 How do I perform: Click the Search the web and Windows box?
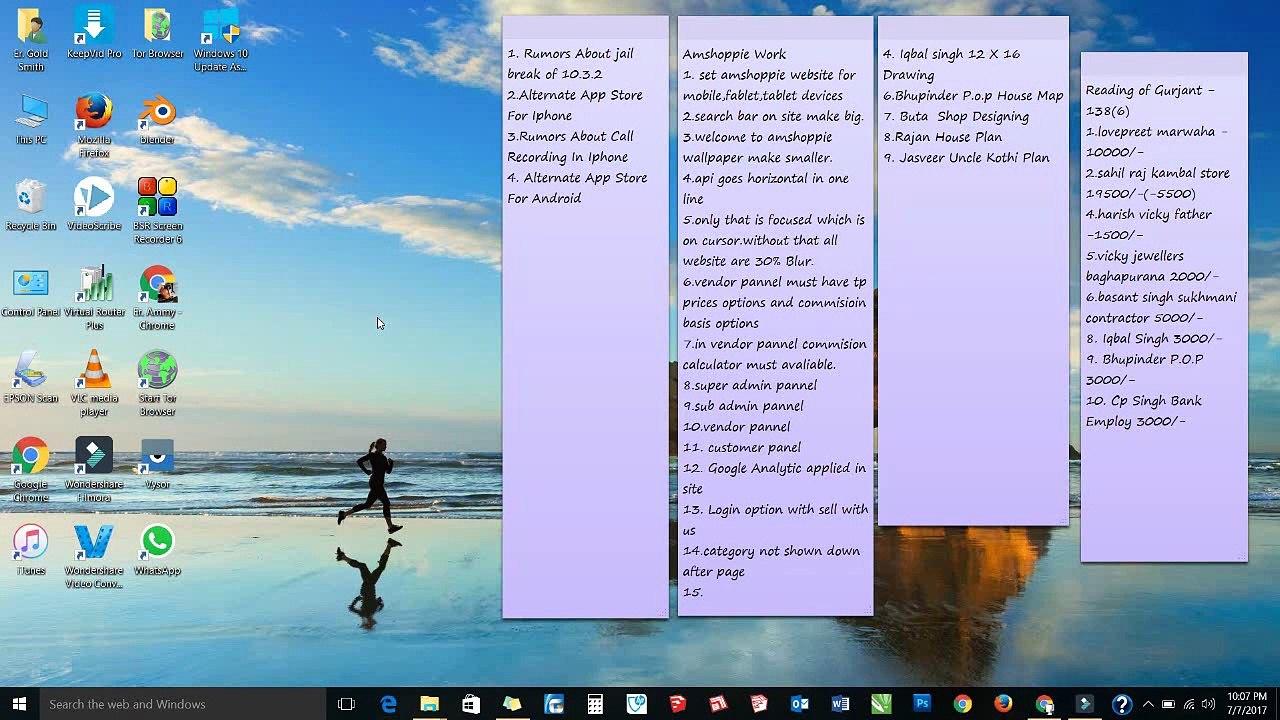[182, 704]
